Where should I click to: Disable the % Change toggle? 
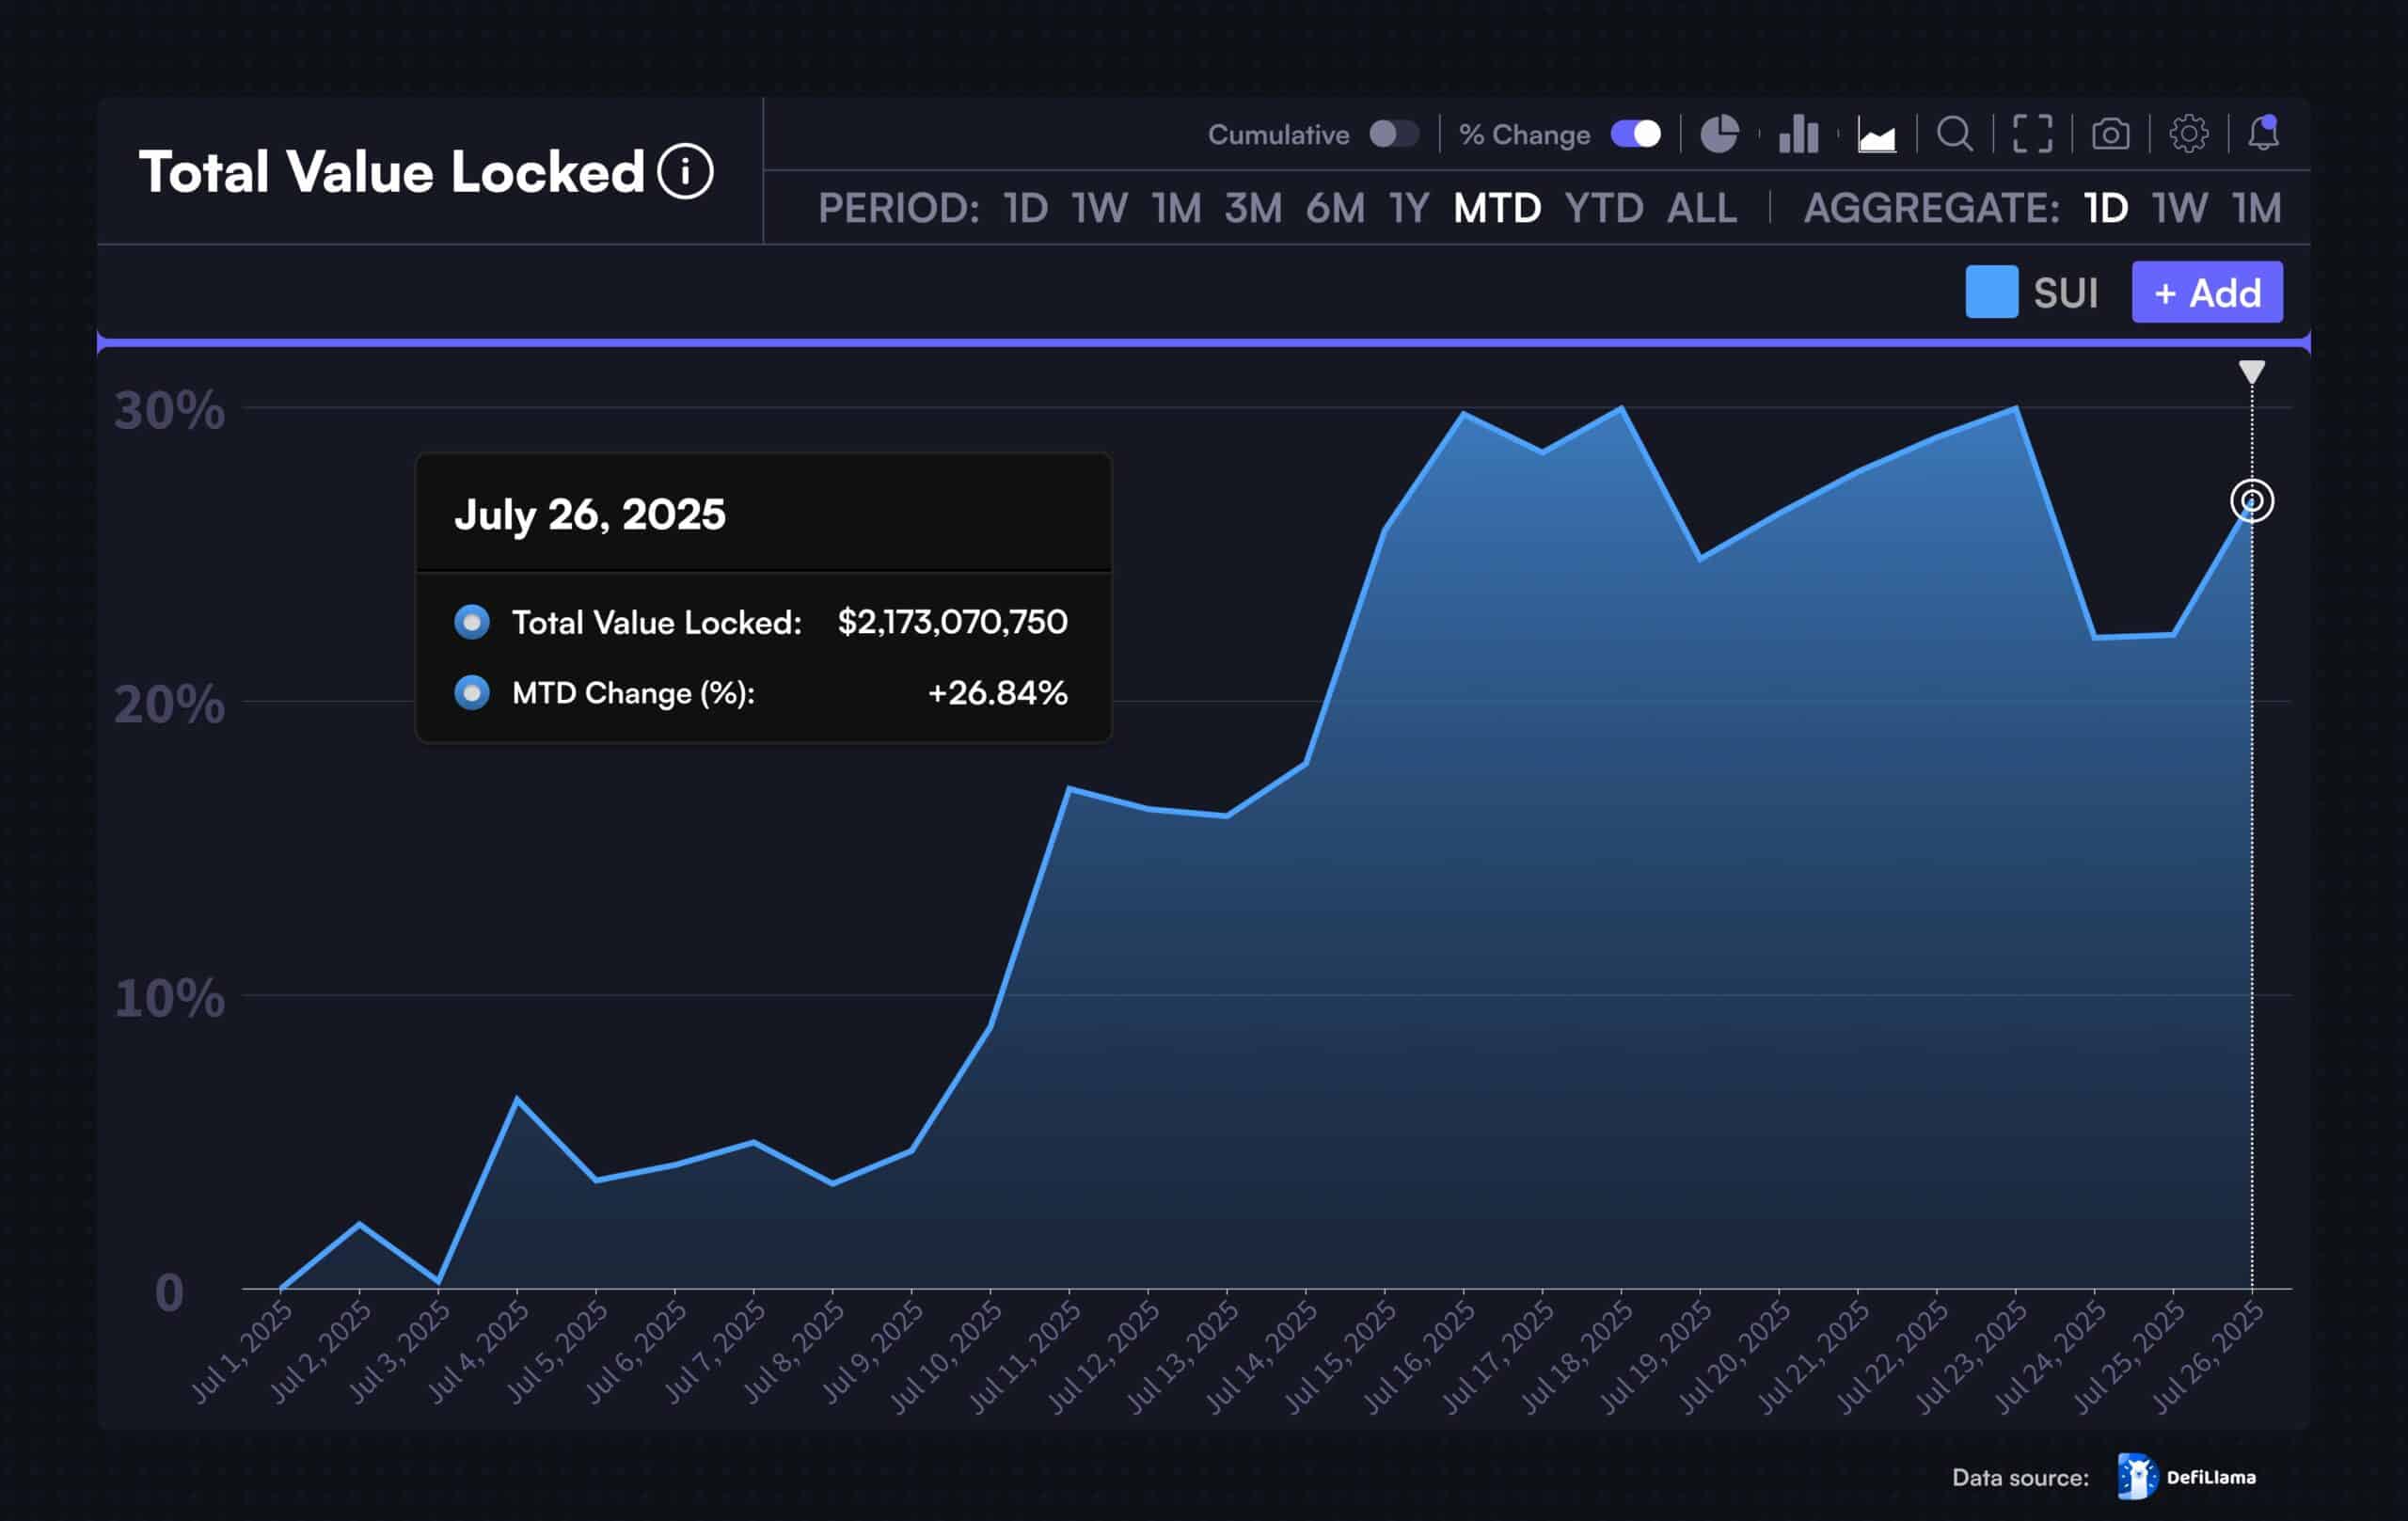[x=1636, y=134]
